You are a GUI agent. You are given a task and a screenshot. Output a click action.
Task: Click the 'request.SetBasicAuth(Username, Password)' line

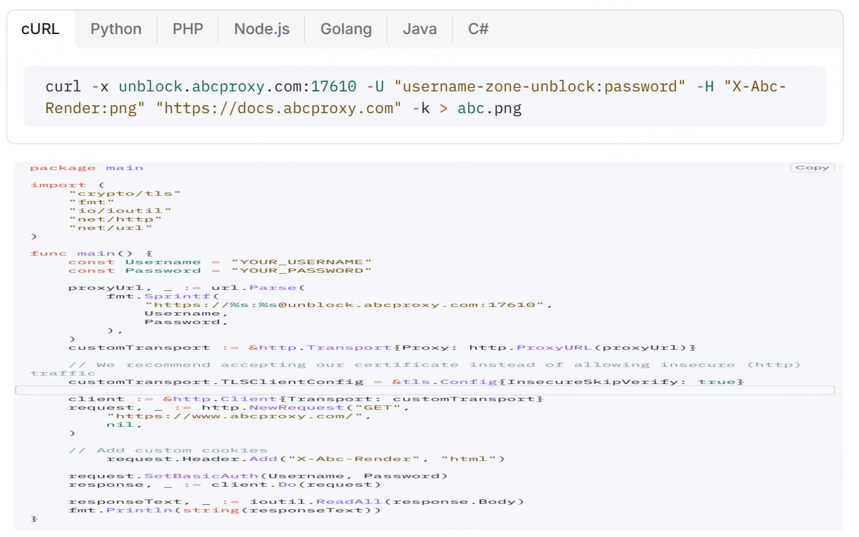point(258,476)
